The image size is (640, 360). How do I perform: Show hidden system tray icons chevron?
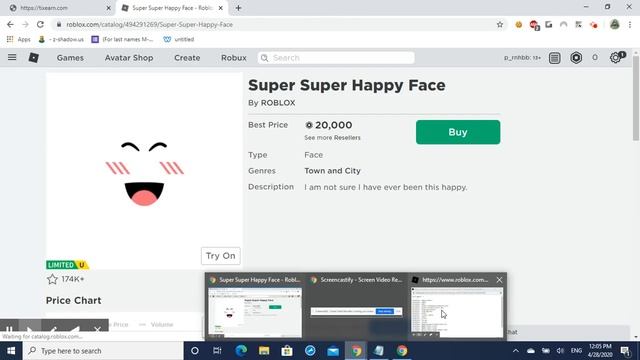[516, 351]
